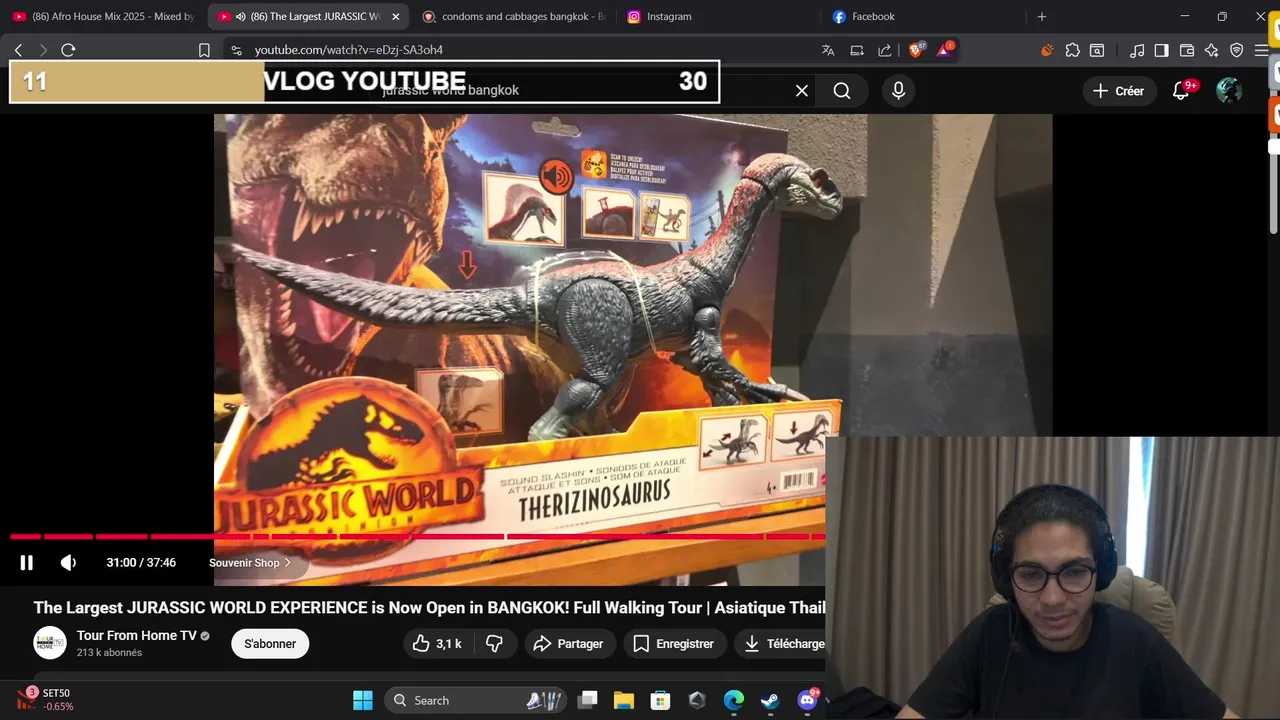Screen dimensions: 1280x720
Task: Open Task View on the taskbar
Action: (x=587, y=700)
